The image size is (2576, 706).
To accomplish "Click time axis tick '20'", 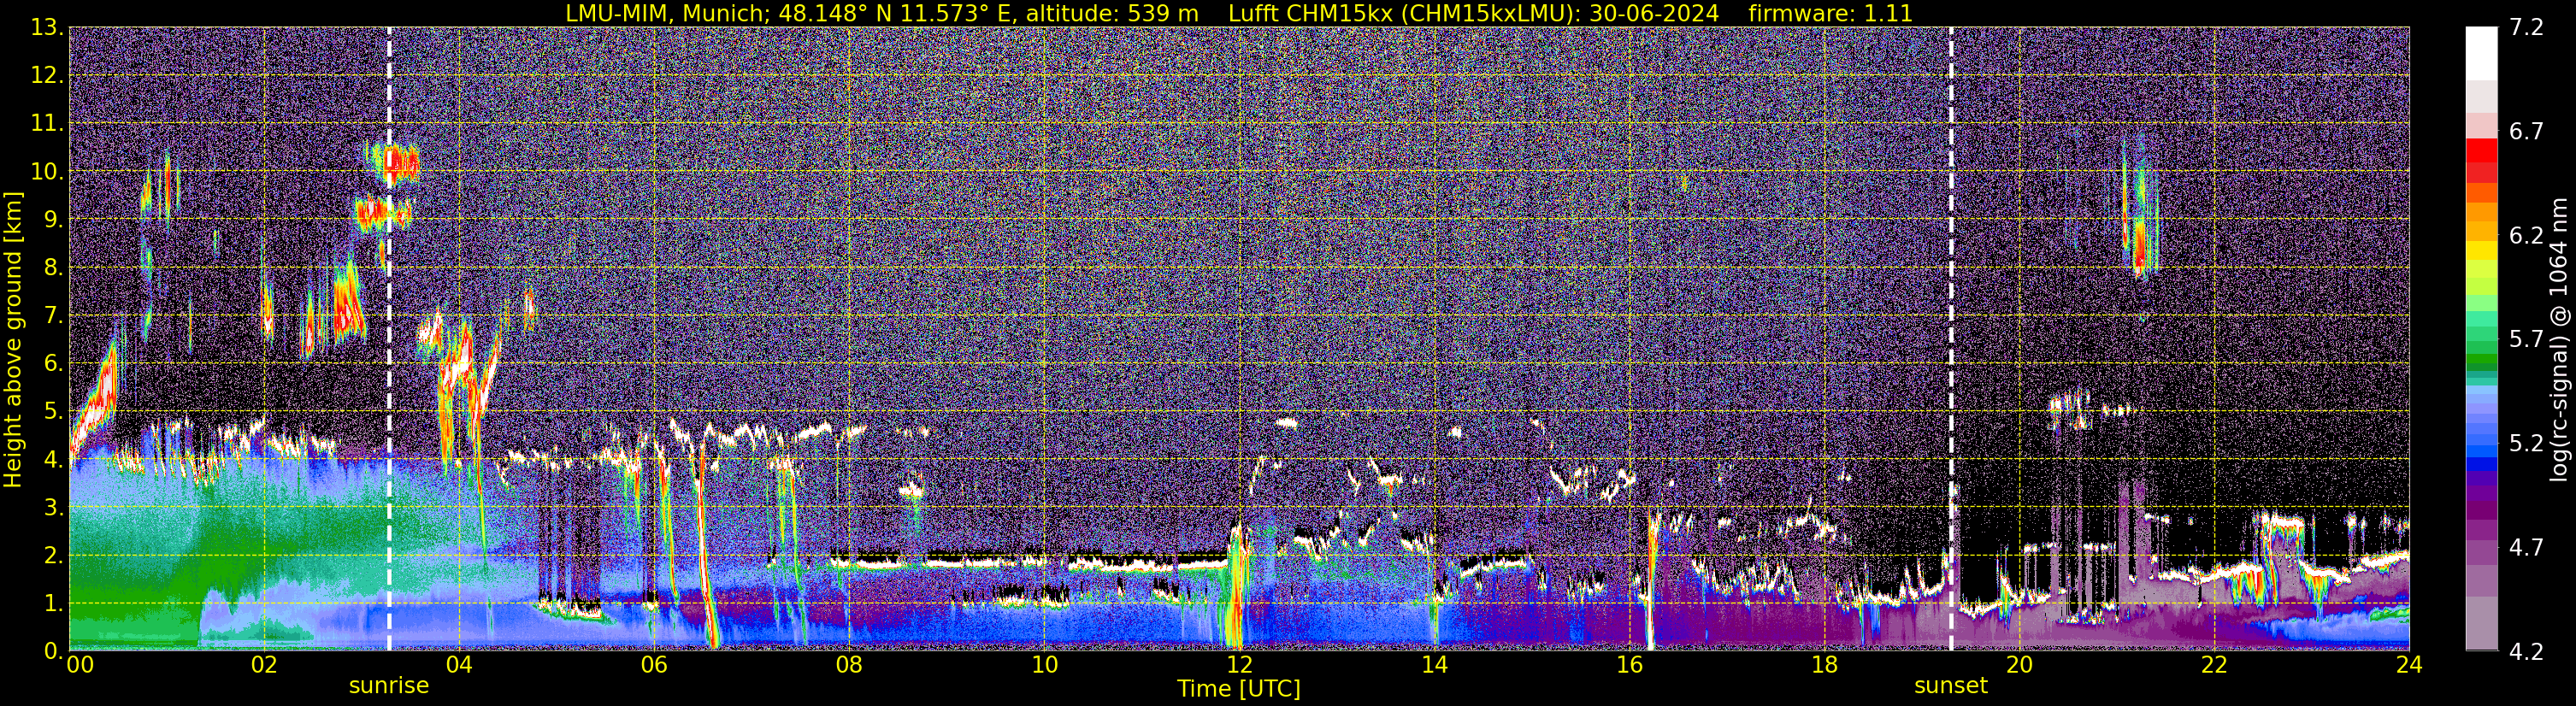I will point(2019,665).
